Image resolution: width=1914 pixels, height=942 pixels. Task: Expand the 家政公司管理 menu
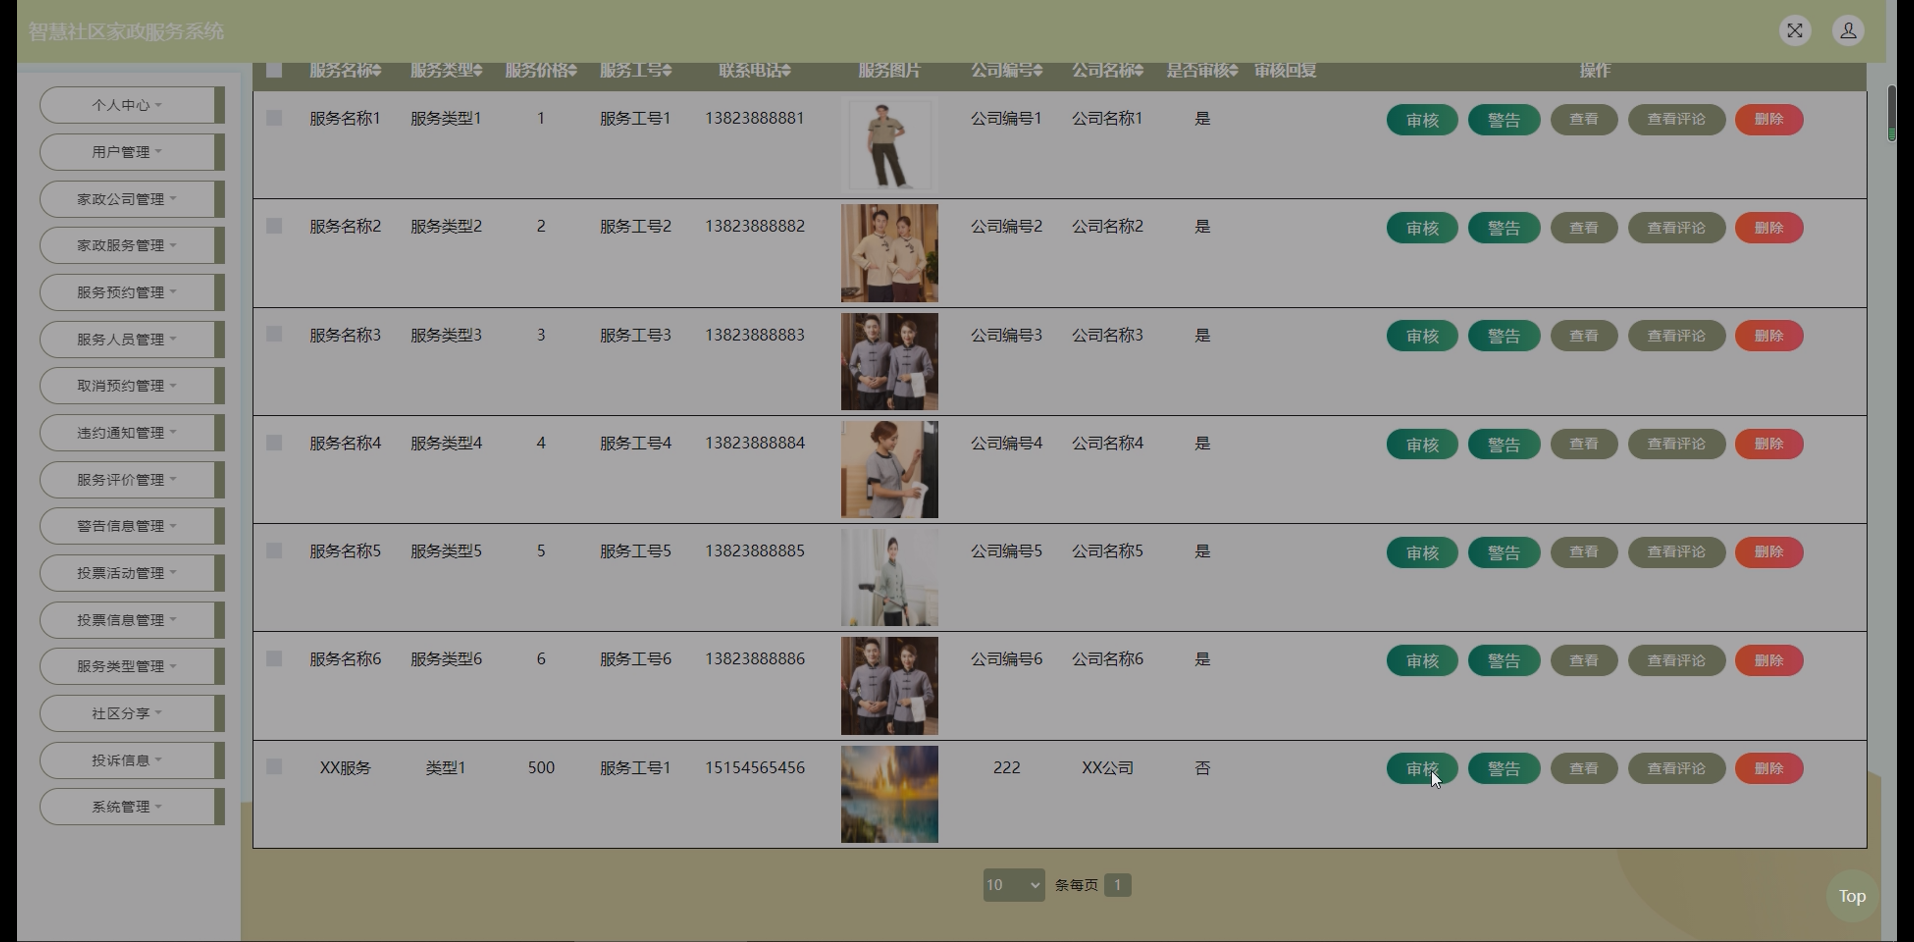132,199
